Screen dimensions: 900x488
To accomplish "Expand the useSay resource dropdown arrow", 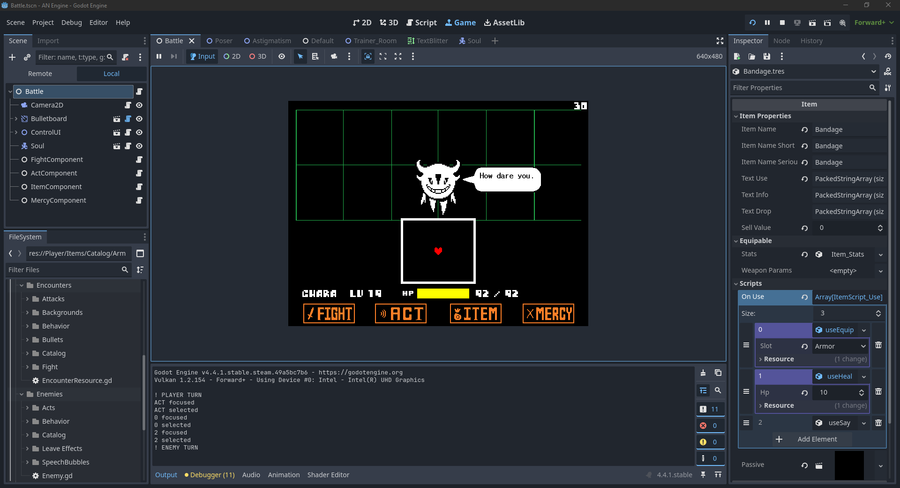I will (x=864, y=423).
